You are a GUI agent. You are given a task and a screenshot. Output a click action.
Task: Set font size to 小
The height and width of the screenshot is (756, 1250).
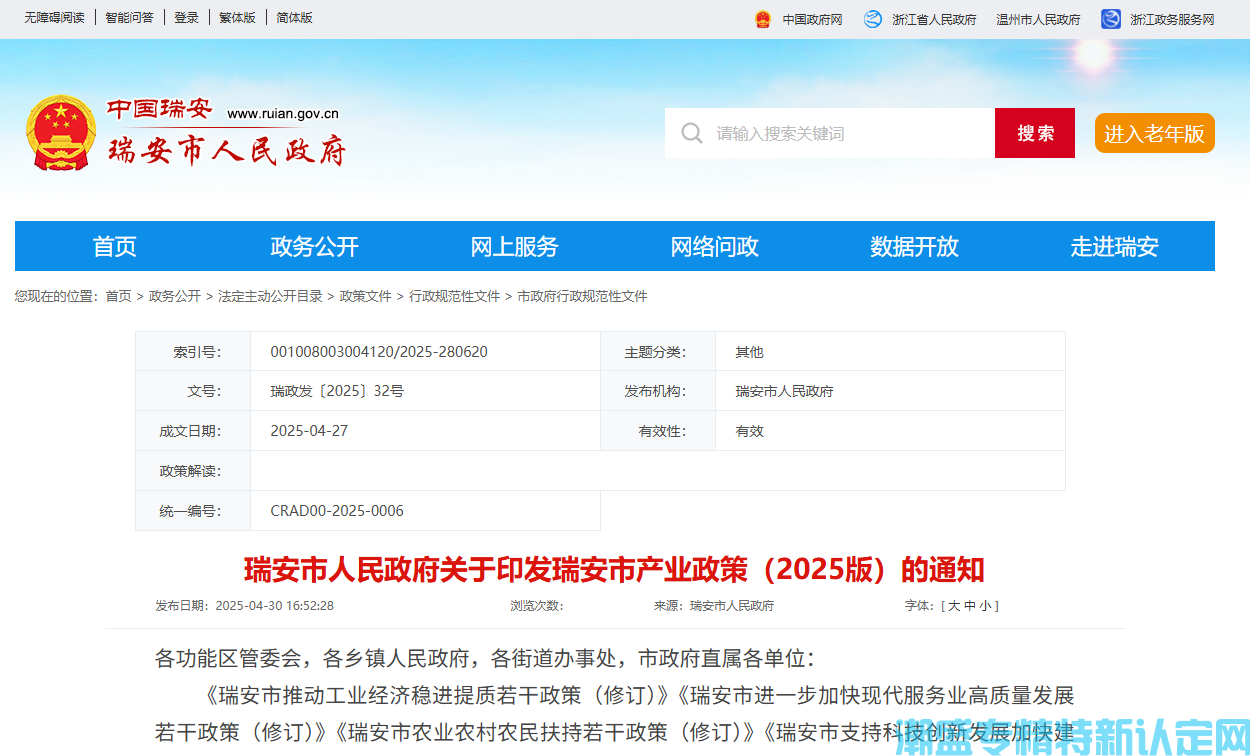click(x=985, y=606)
